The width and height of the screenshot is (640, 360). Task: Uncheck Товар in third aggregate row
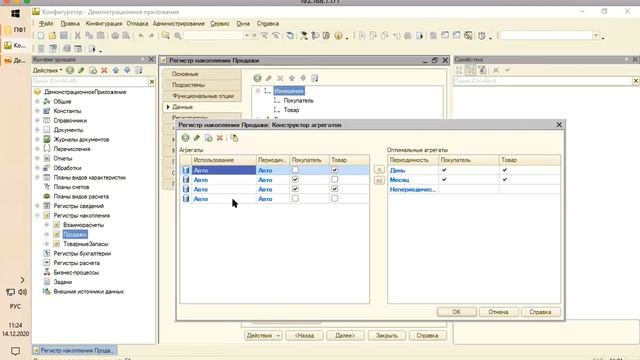(335, 189)
